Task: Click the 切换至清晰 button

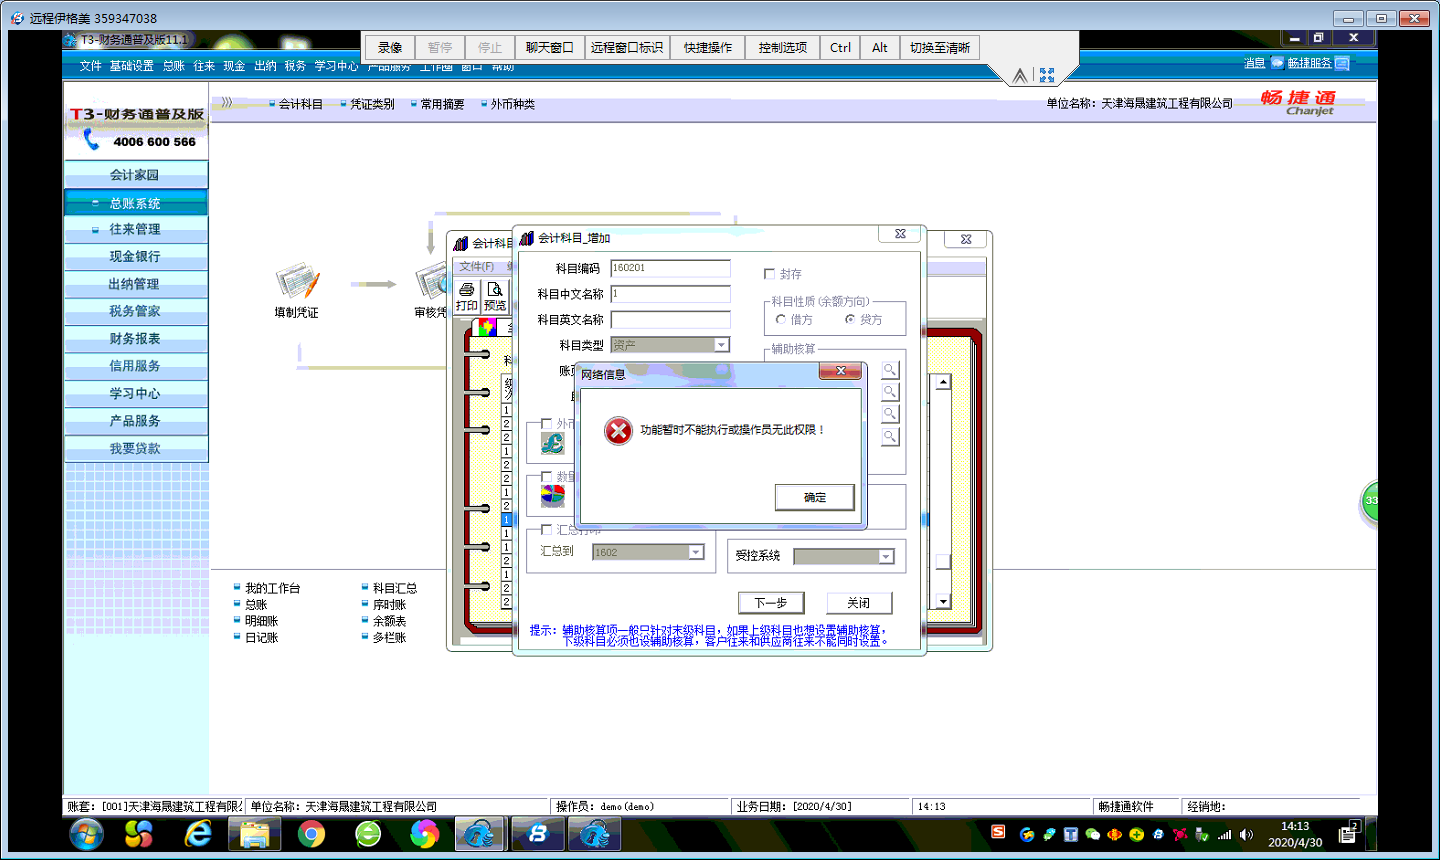Action: coord(940,48)
